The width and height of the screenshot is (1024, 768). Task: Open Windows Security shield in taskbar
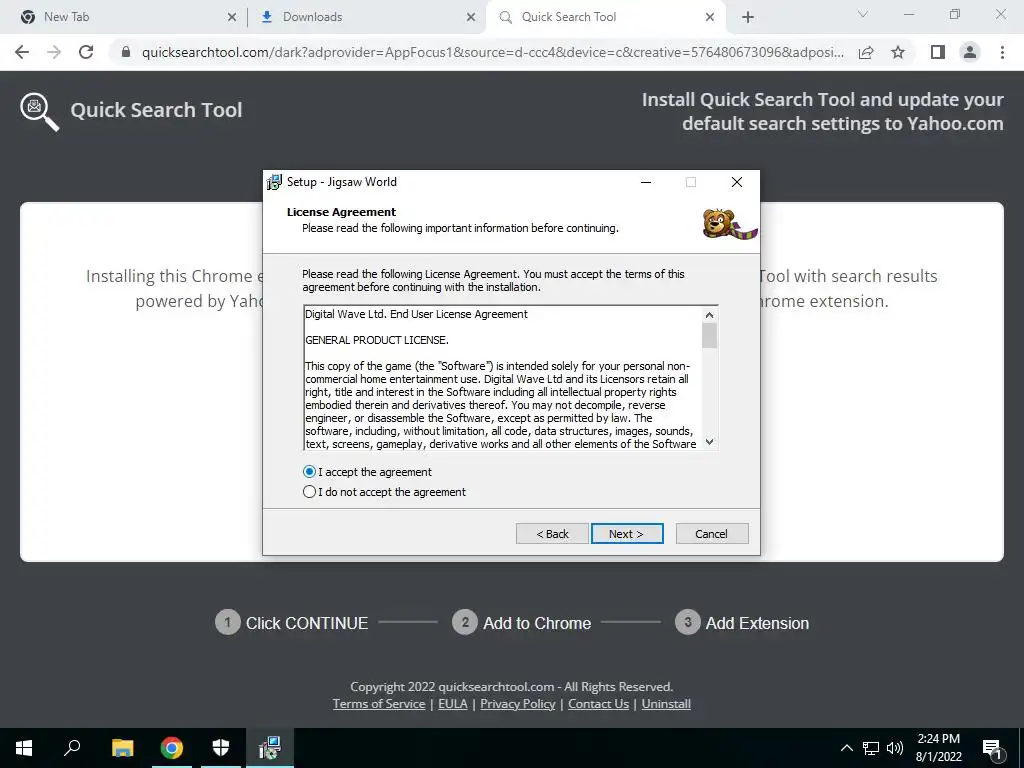click(x=221, y=748)
